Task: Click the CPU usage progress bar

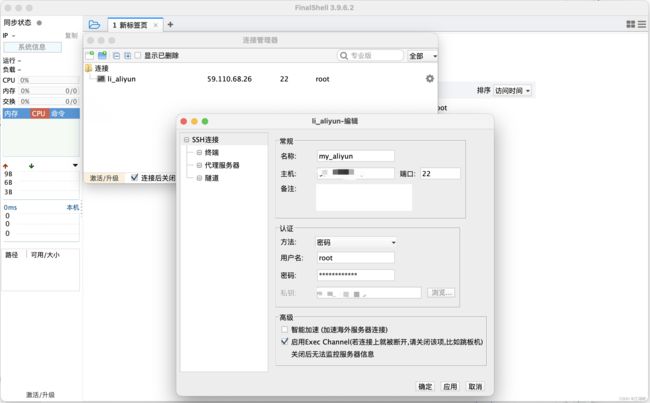Action: point(49,80)
